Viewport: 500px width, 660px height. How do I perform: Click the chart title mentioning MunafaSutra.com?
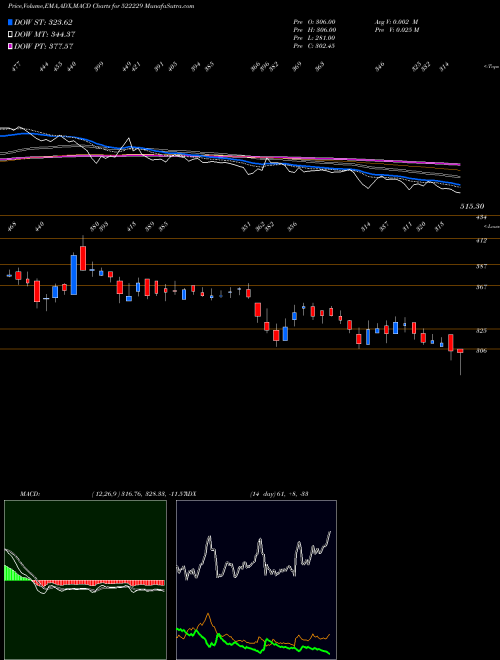[x=101, y=6]
